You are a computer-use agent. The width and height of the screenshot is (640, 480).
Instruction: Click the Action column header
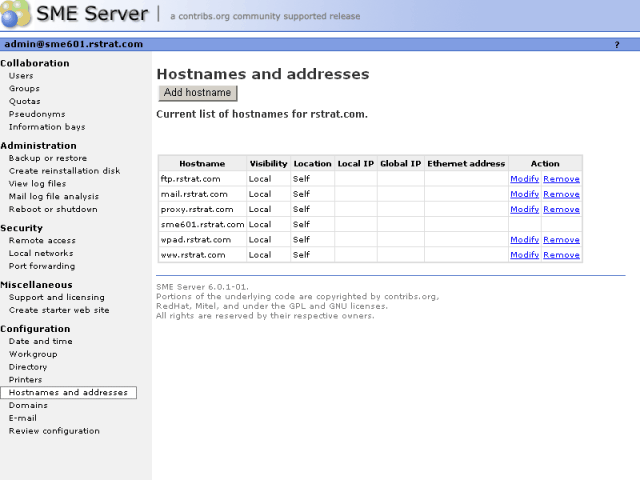pyautogui.click(x=546, y=163)
